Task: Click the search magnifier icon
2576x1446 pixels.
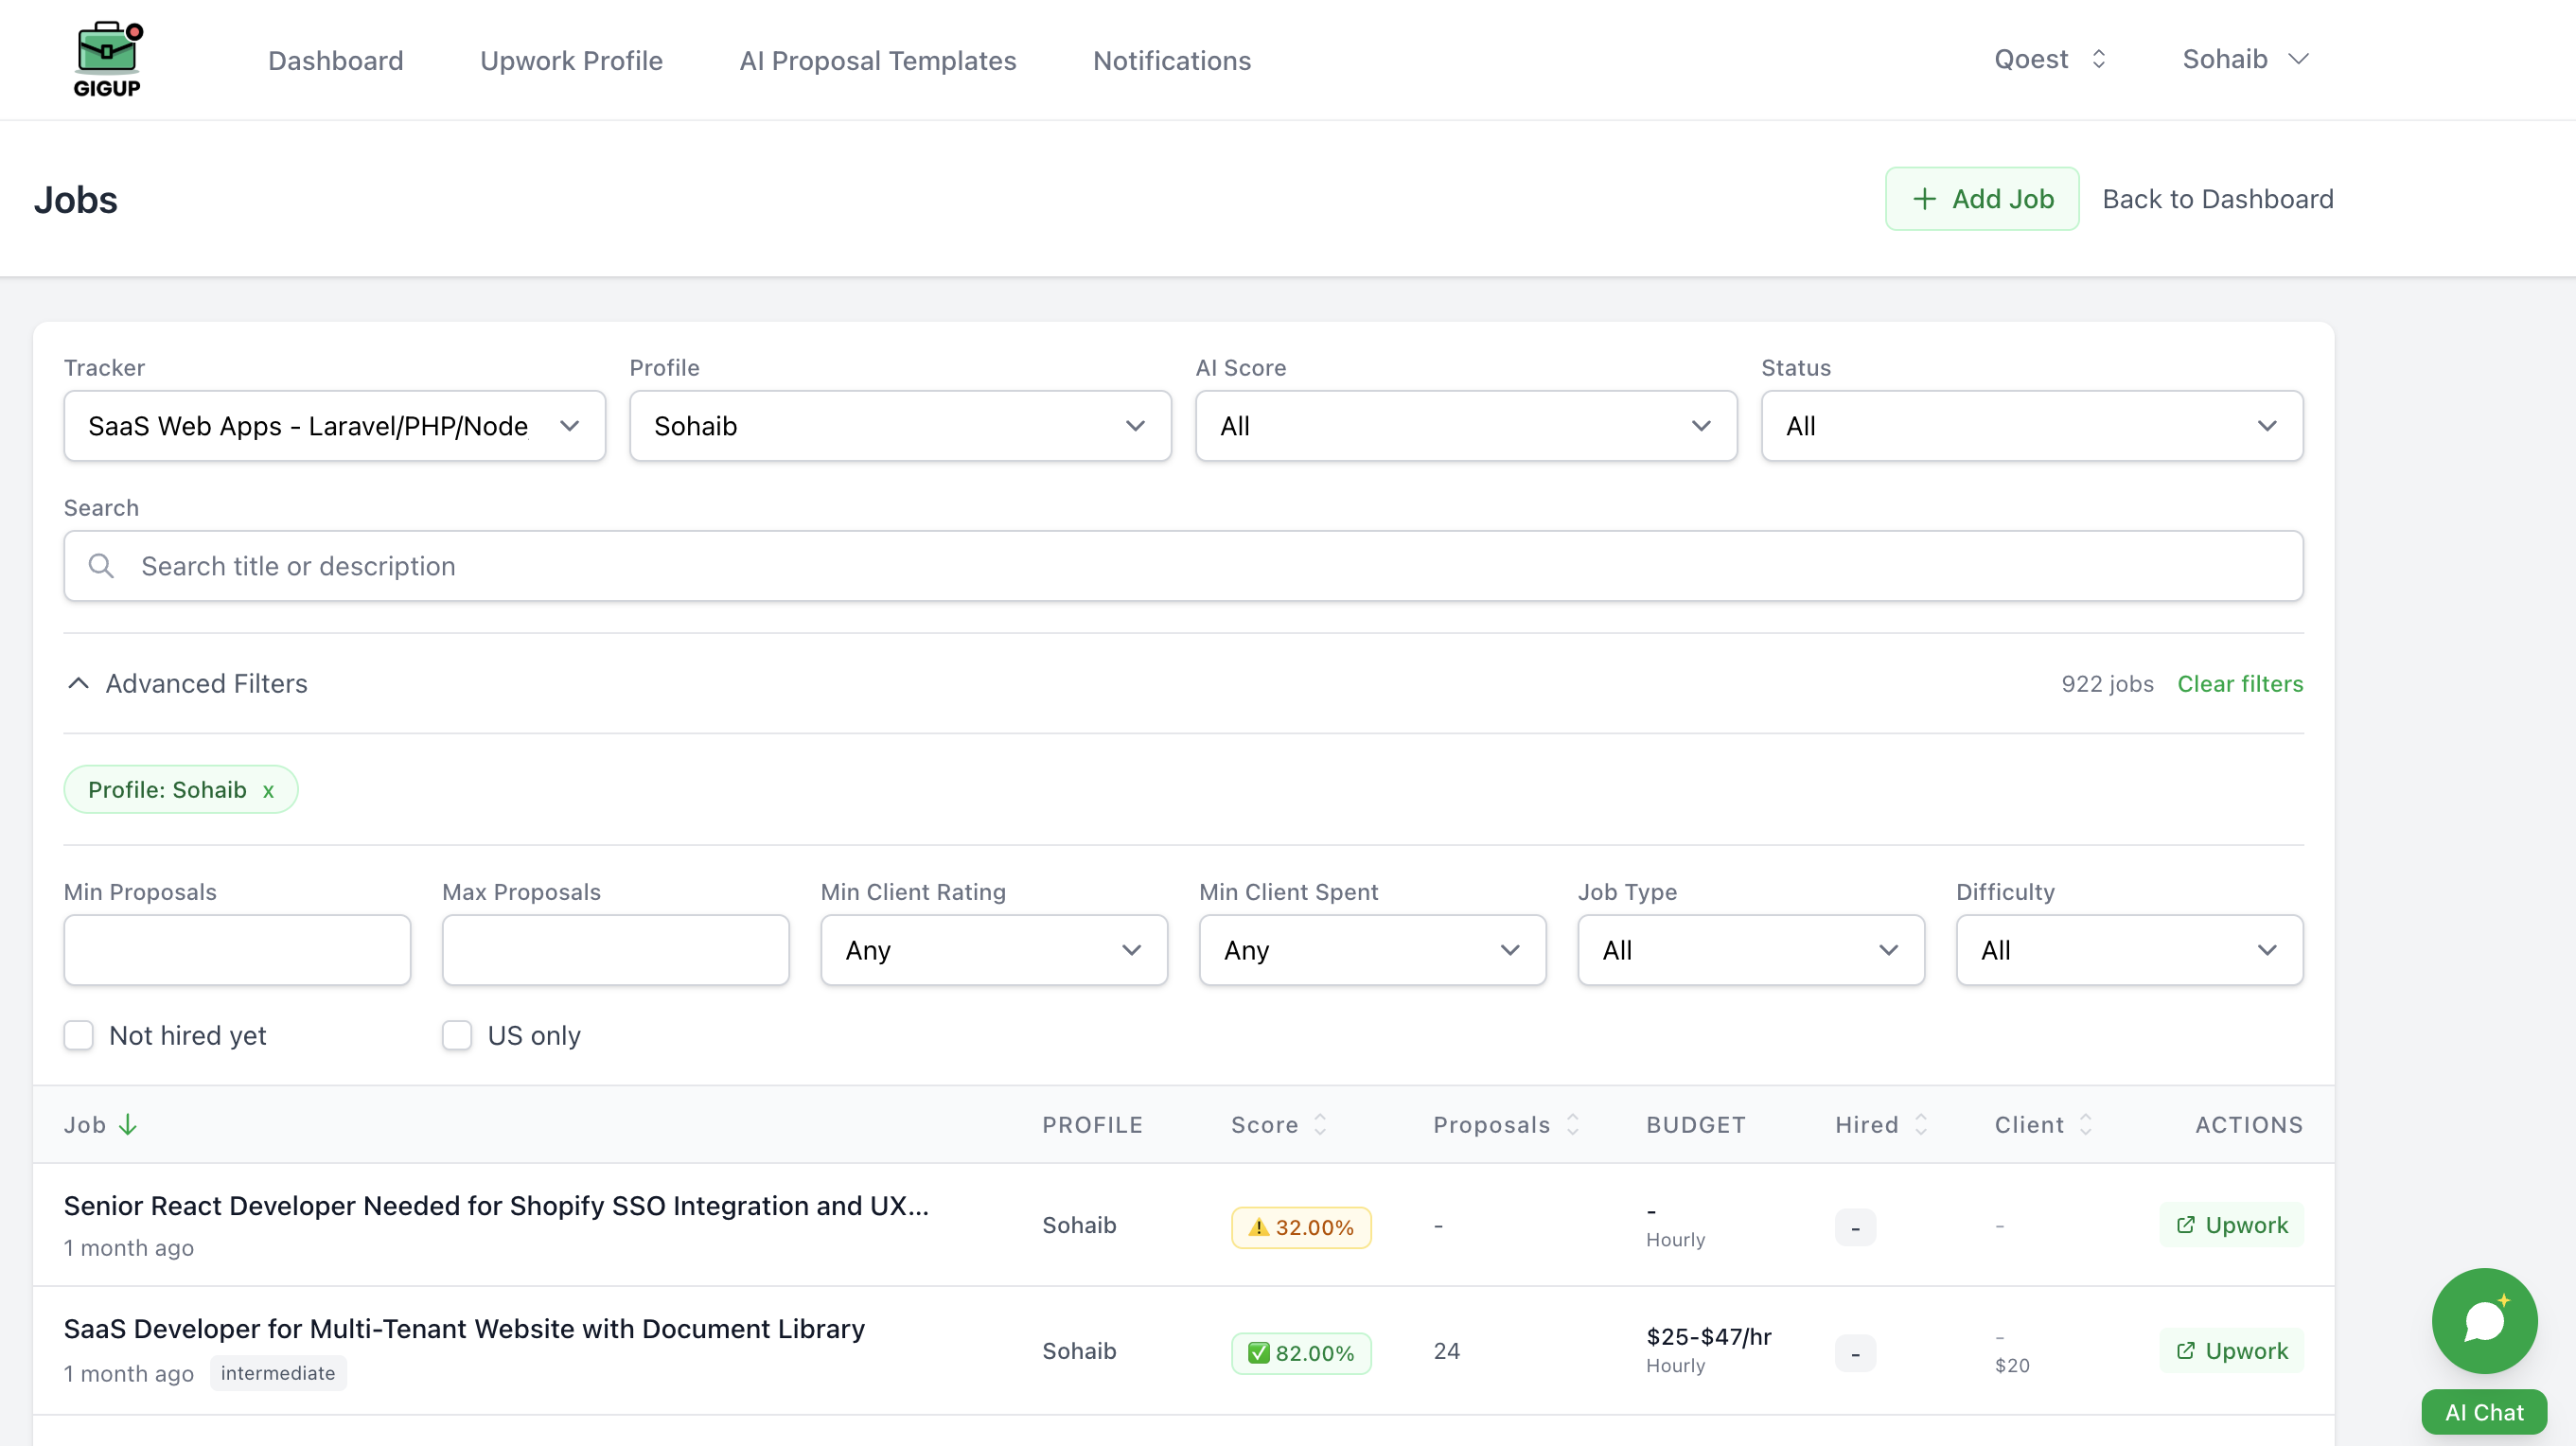Action: pos(101,566)
